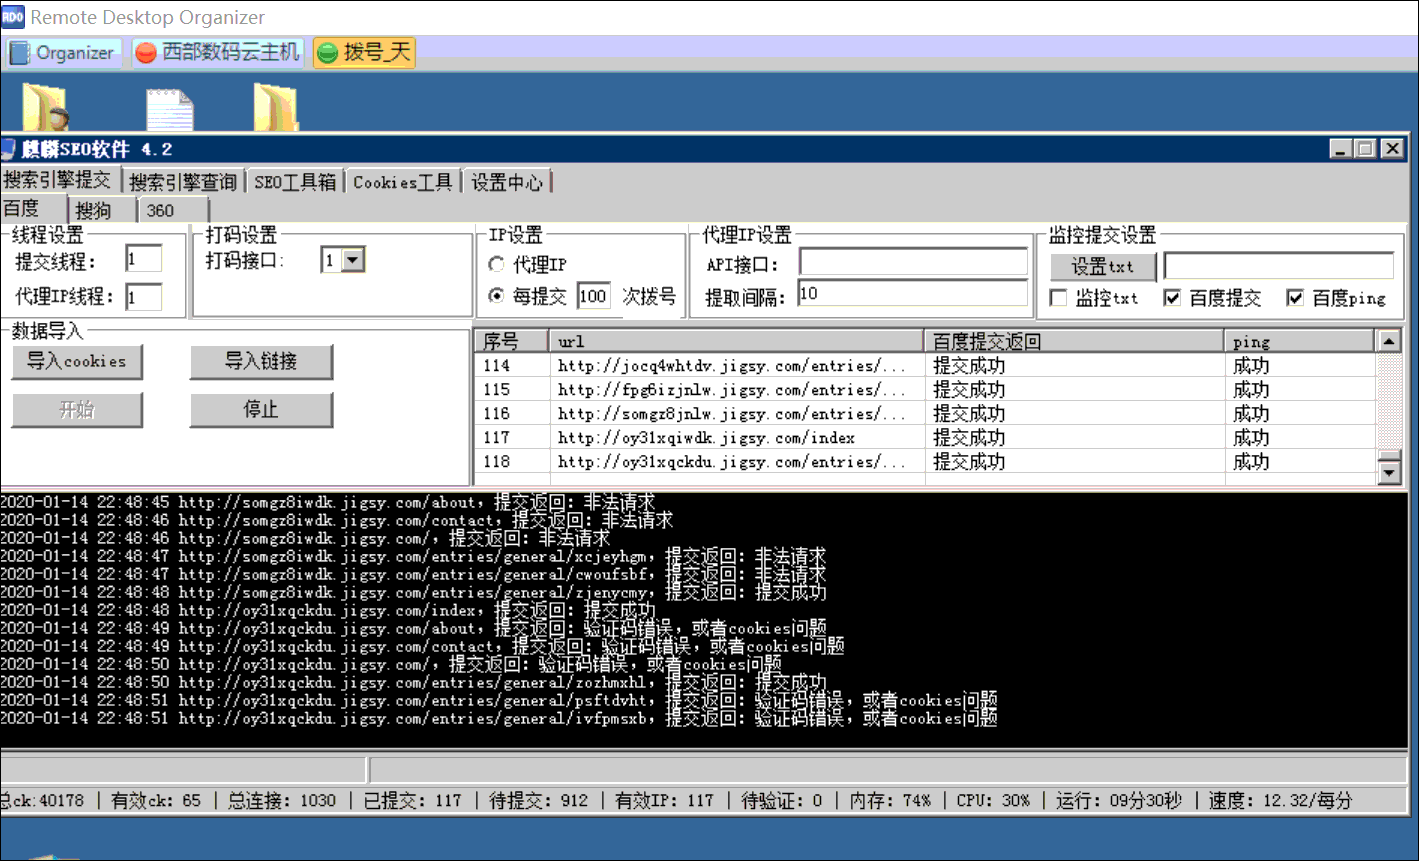The image size is (1419, 861).
Task: Switch to the Organizer tab
Action: (x=64, y=53)
